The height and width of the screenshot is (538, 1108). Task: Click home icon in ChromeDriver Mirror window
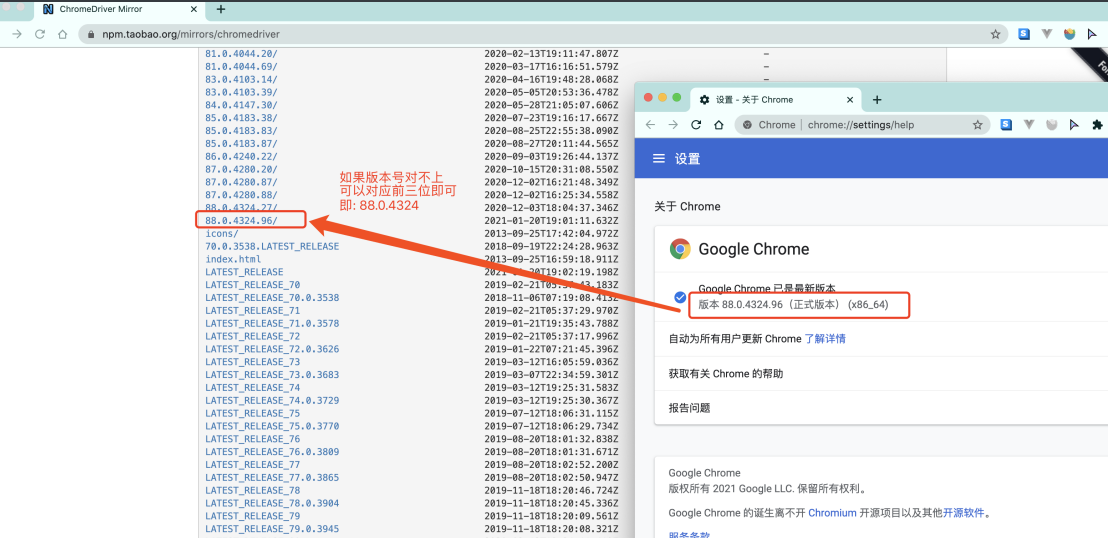tap(62, 34)
